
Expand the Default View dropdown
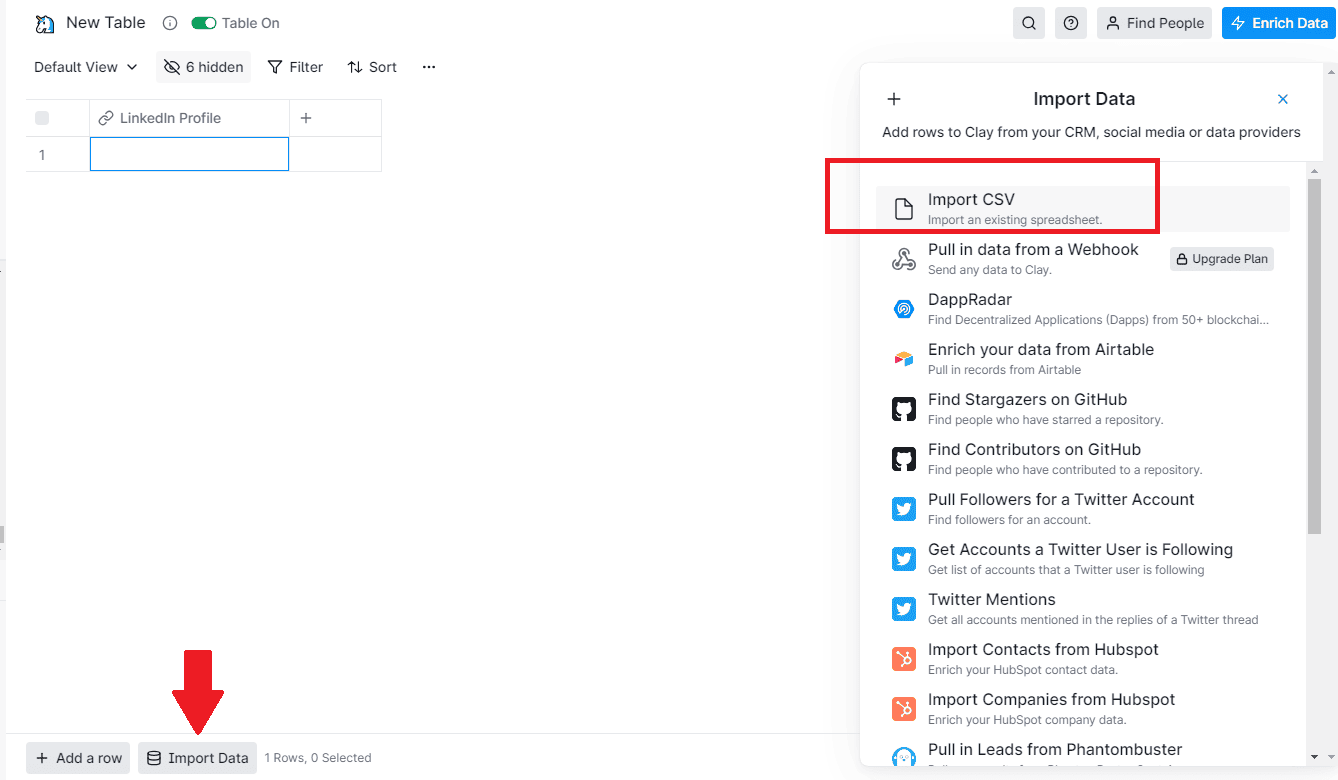(85, 67)
